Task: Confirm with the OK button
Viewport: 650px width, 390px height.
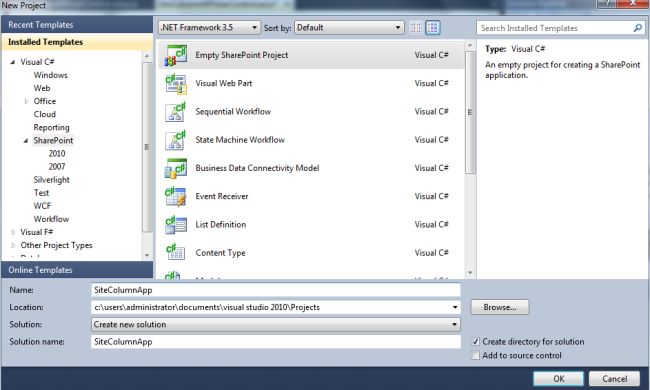Action: (558, 378)
